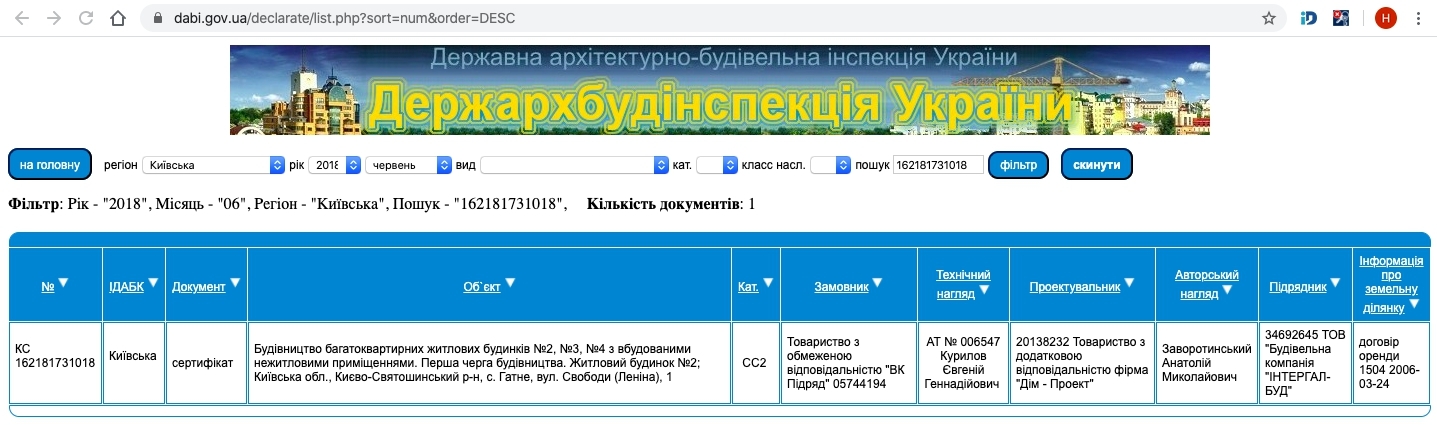
Task: Sort by Документ using its arrow icon
Action: (x=236, y=283)
